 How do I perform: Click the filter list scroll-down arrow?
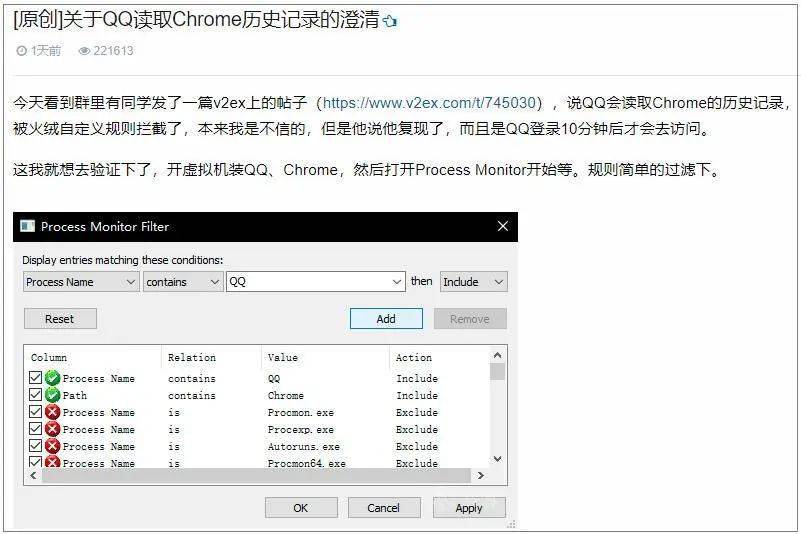(498, 459)
